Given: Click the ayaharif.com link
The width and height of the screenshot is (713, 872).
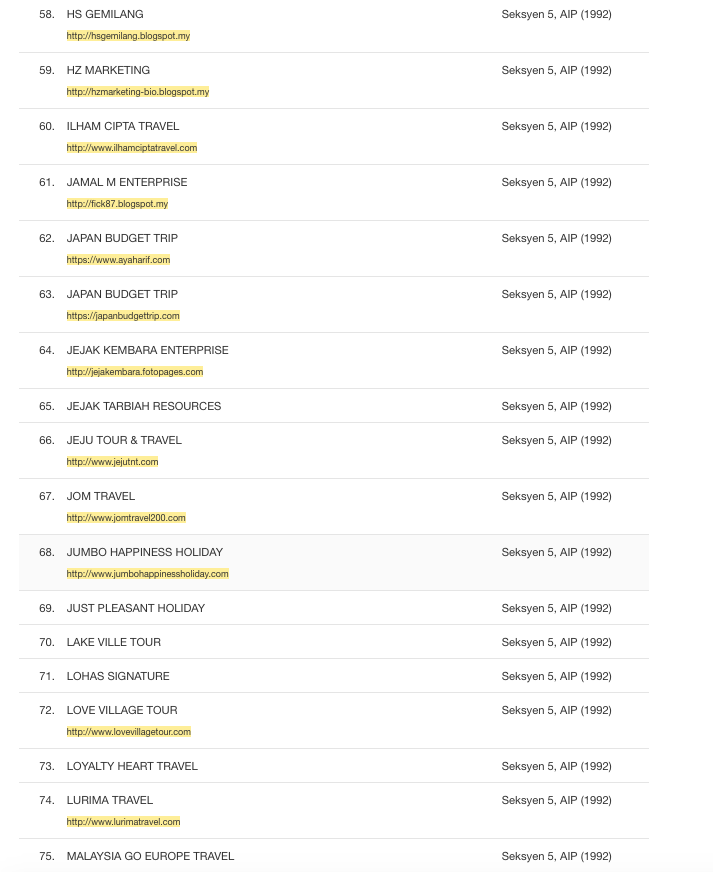Looking at the screenshot, I should coord(118,260).
